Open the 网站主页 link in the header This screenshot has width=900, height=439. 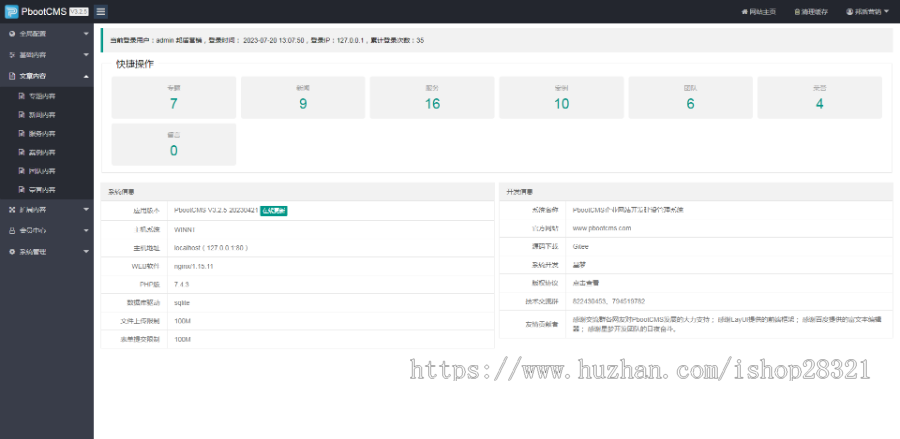(759, 11)
